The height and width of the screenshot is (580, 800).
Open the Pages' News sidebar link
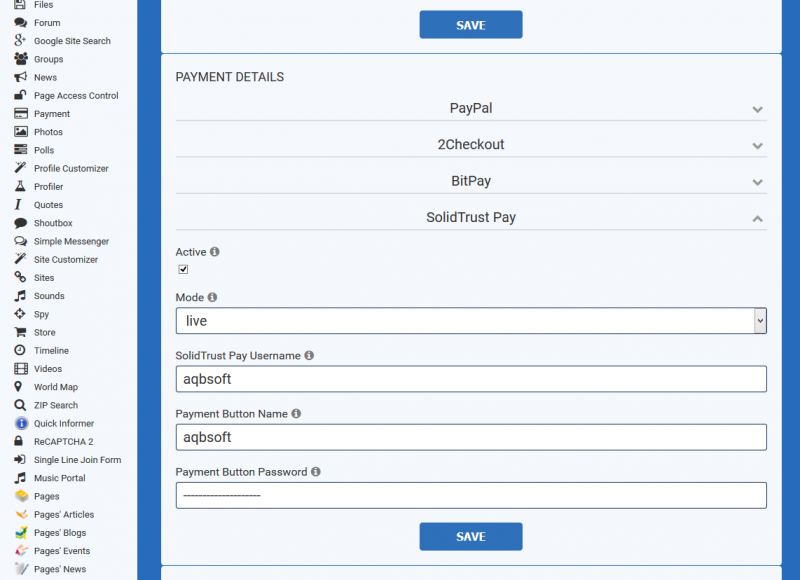[x=60, y=569]
